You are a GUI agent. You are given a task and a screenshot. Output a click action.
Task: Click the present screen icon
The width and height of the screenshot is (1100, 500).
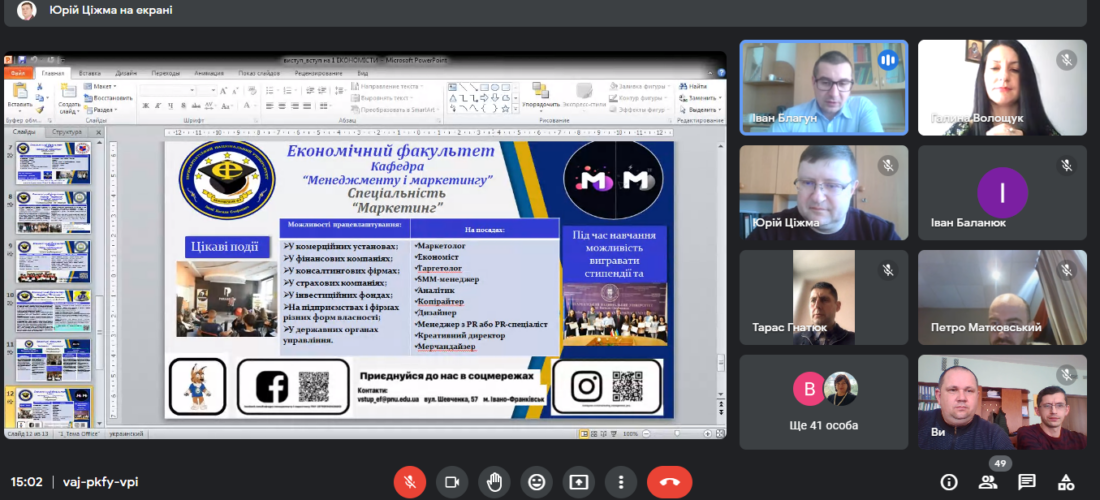pyautogui.click(x=580, y=482)
